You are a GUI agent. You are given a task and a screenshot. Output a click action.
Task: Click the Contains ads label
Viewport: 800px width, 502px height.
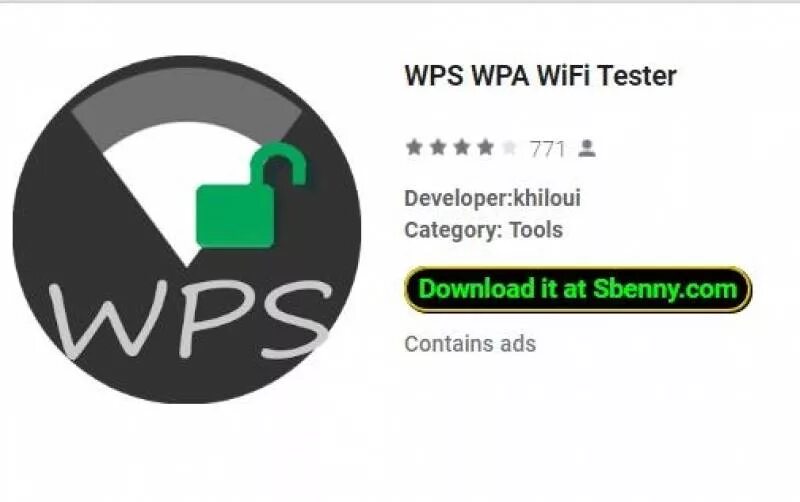coord(470,344)
